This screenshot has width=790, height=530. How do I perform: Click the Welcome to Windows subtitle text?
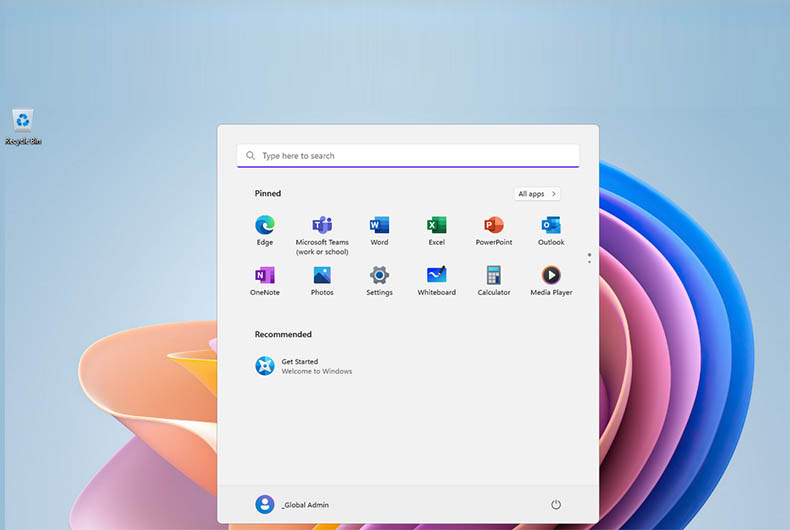(316, 371)
